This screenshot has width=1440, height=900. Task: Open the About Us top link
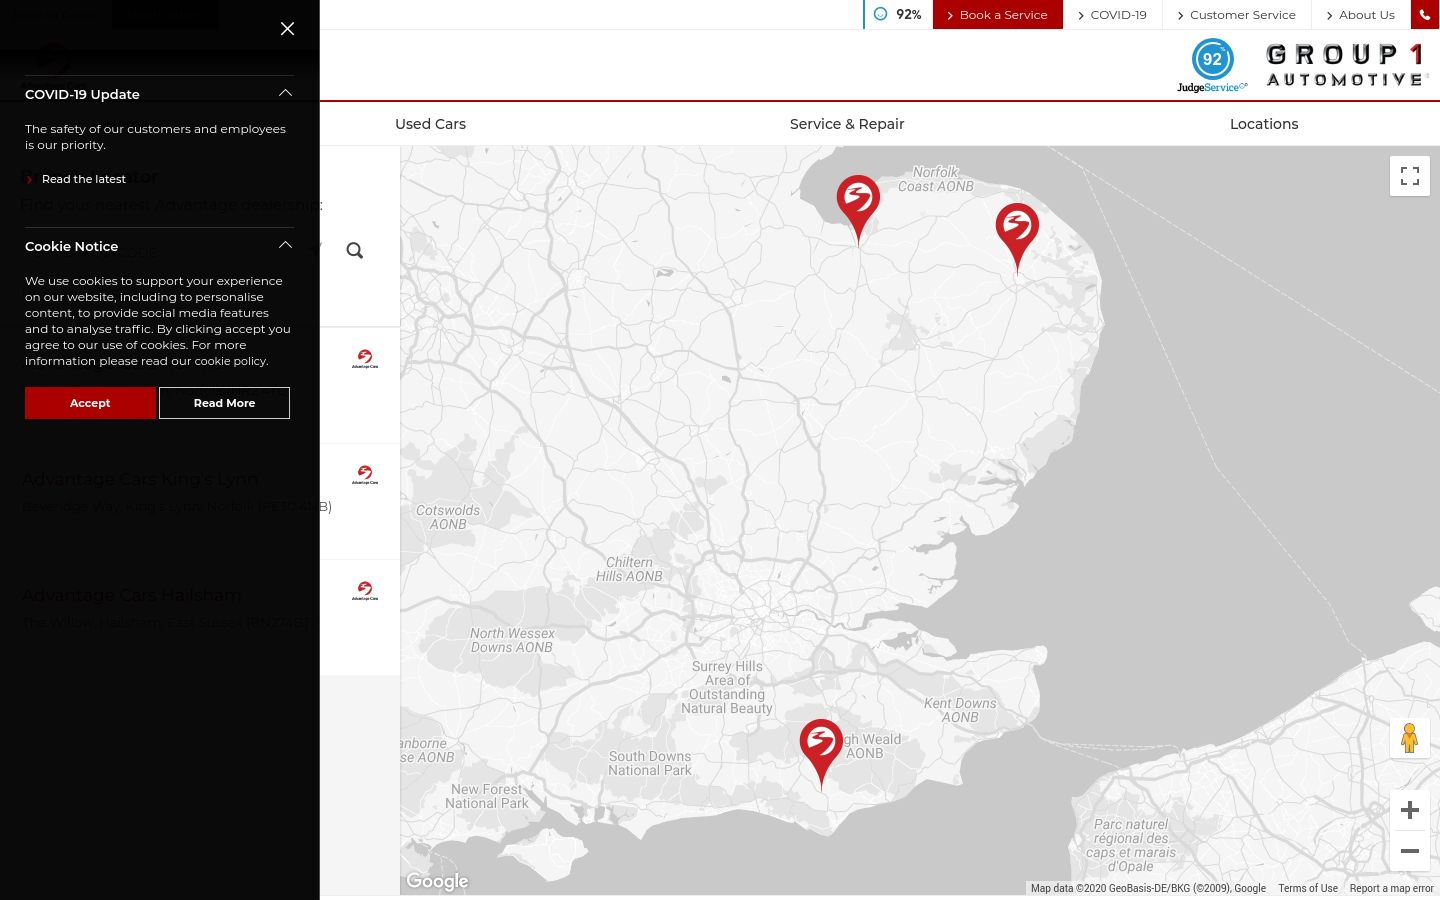coord(1361,15)
